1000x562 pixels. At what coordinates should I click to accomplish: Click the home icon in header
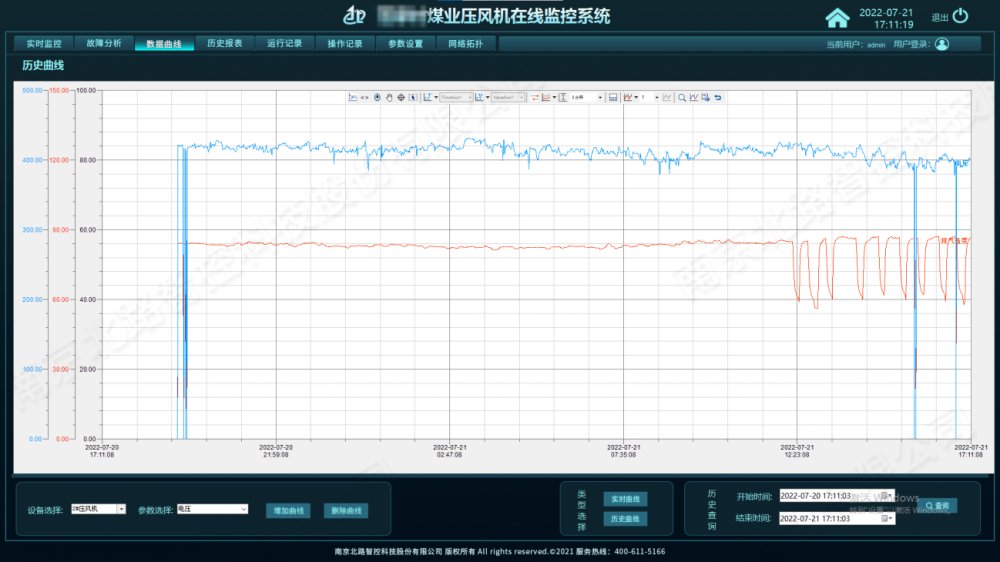tap(836, 17)
